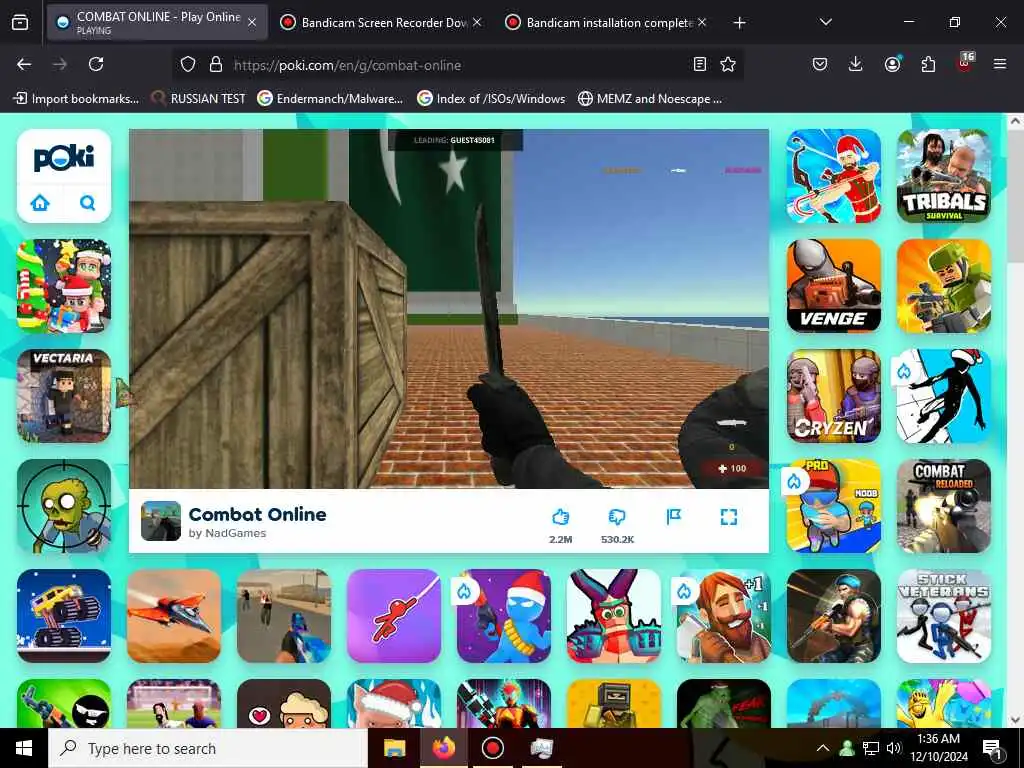Open tracking protection shield icon
This screenshot has height=768, width=1024.
click(x=188, y=64)
